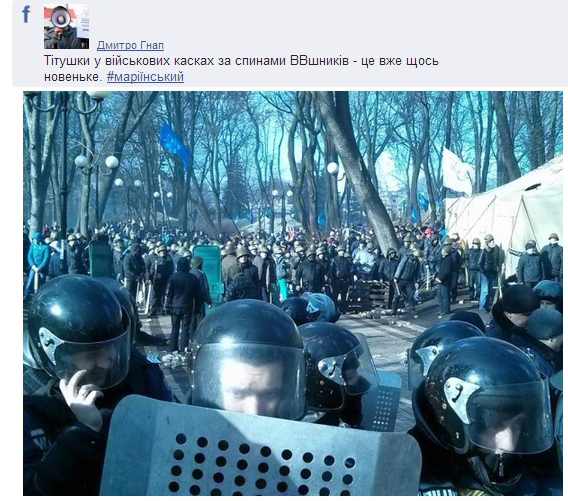Screen dimensions: 568x501
Task: Click the raised hand of left officer
Action: point(83,398)
